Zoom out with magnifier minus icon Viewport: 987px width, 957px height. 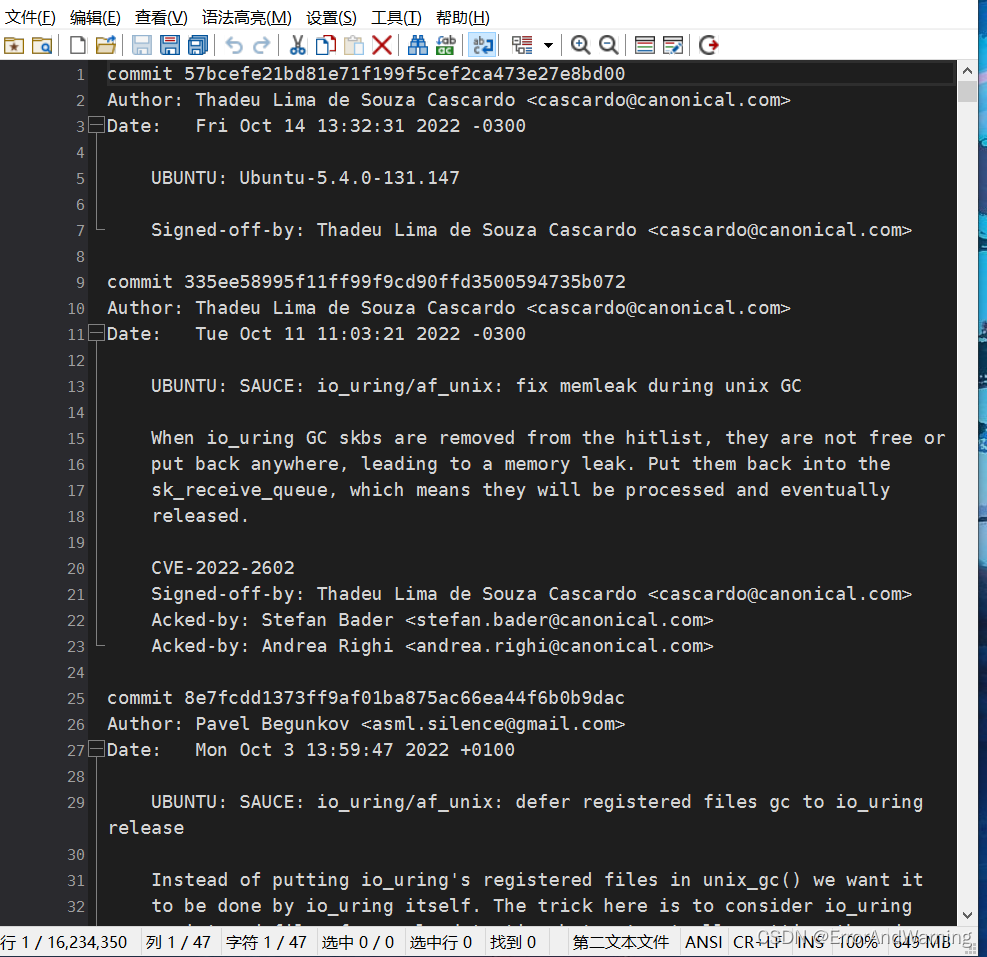coord(608,45)
